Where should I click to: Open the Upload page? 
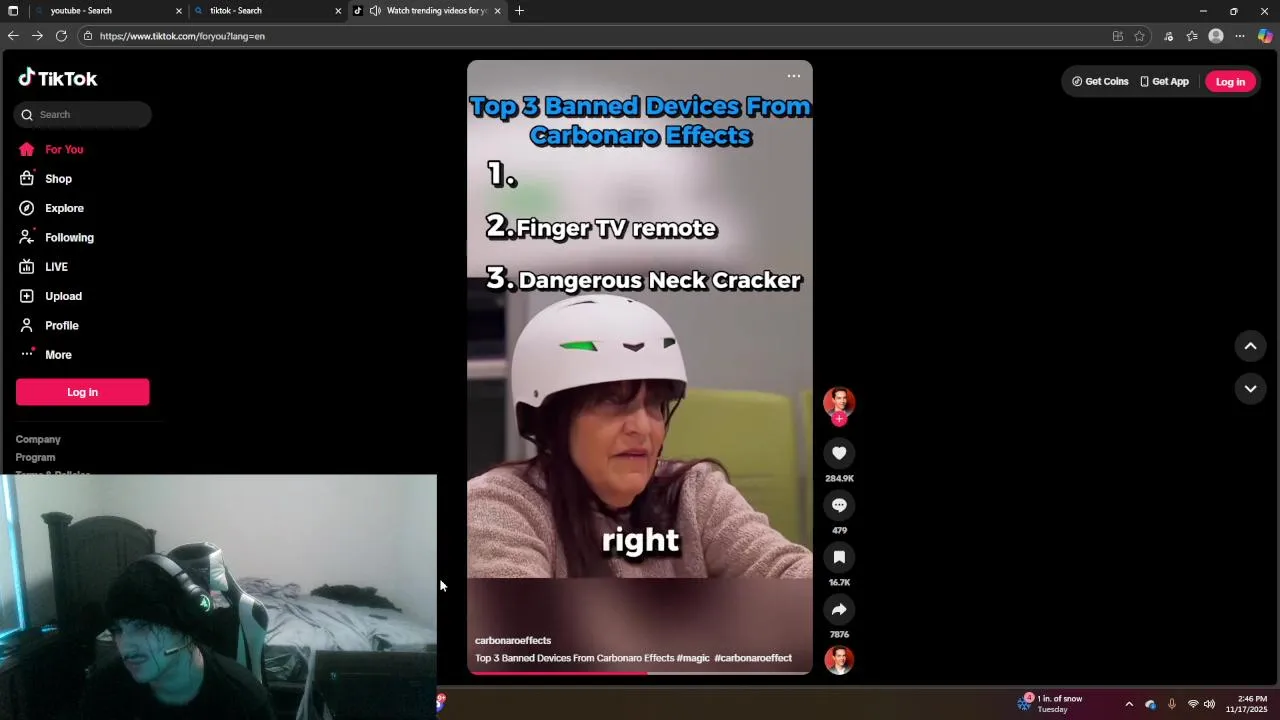pyautogui.click(x=63, y=296)
